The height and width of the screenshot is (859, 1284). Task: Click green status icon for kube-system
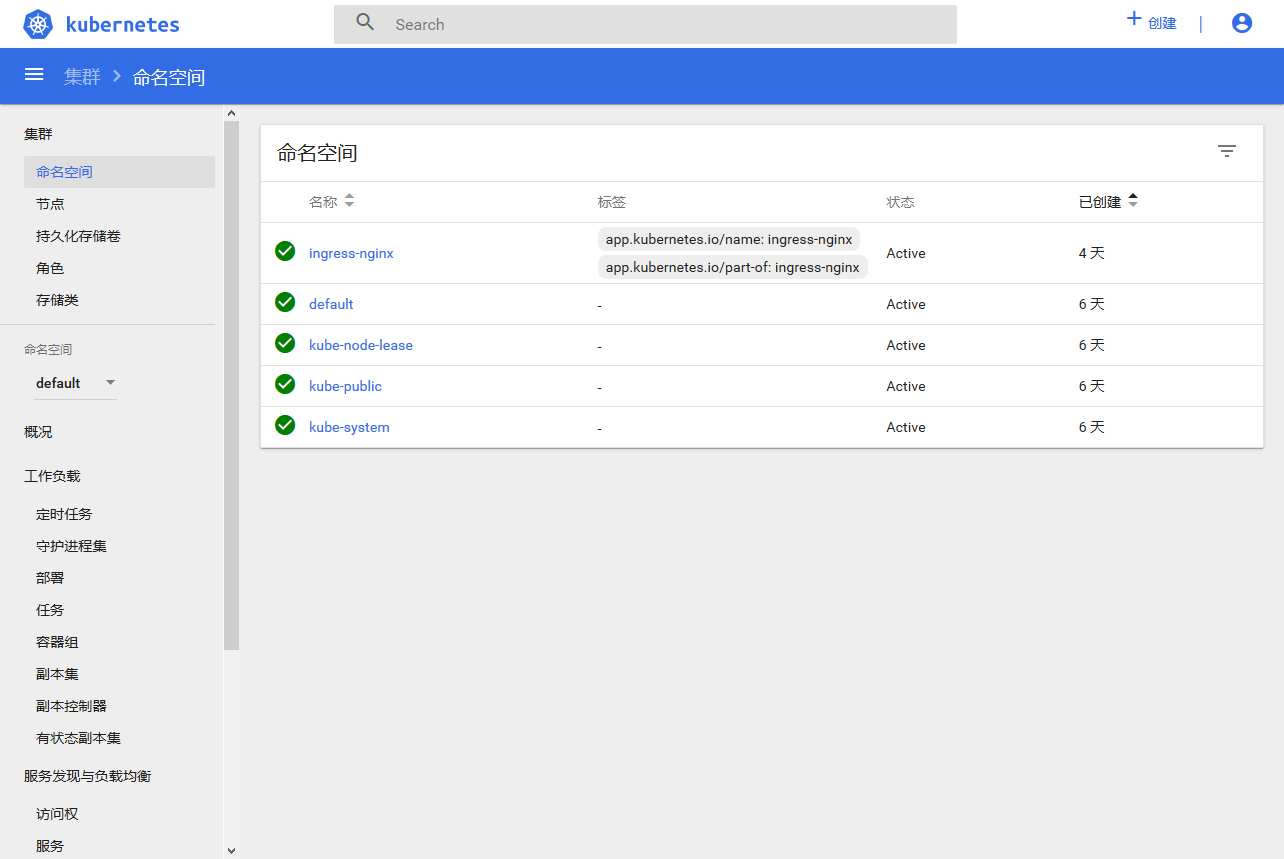285,426
